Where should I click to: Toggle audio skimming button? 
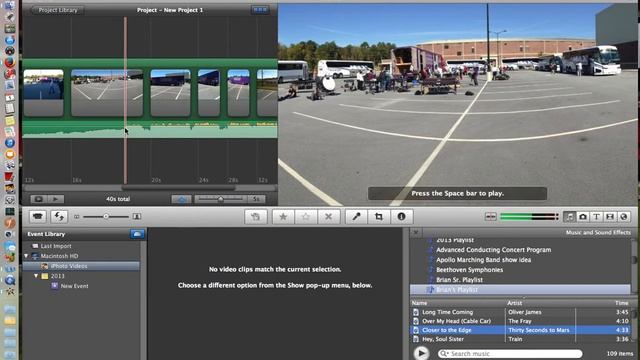click(491, 217)
